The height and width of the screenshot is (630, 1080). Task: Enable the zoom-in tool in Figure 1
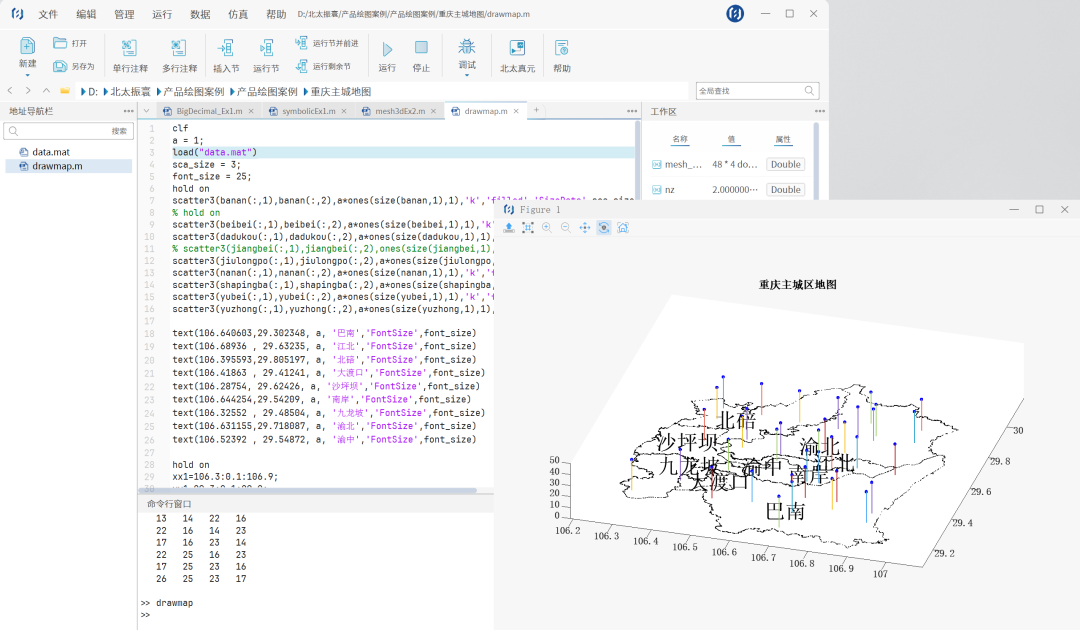coord(547,228)
